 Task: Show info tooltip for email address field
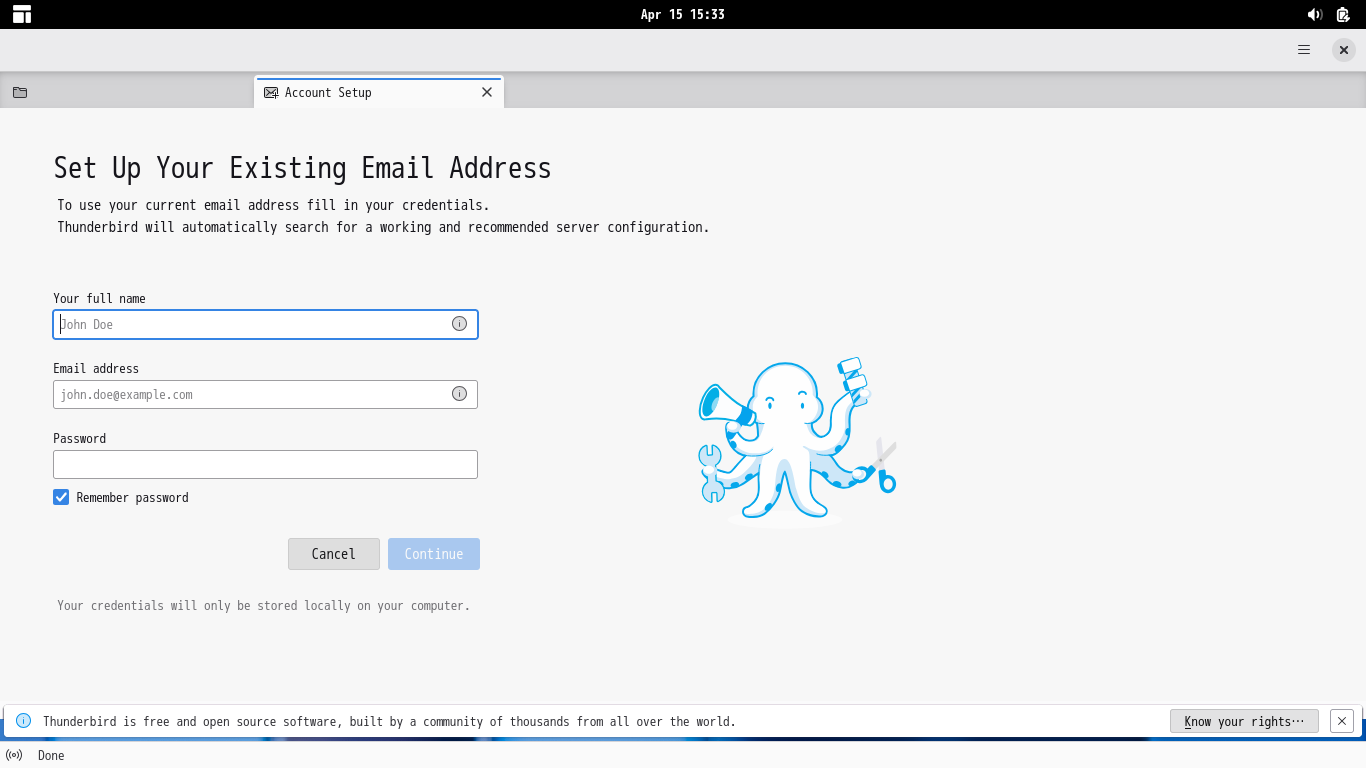459,394
